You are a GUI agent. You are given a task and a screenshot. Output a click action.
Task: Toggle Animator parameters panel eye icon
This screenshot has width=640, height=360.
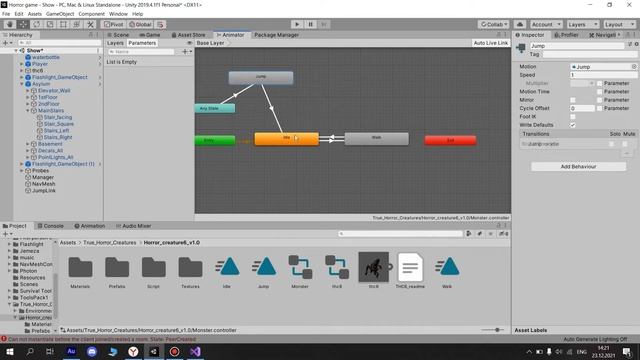189,43
